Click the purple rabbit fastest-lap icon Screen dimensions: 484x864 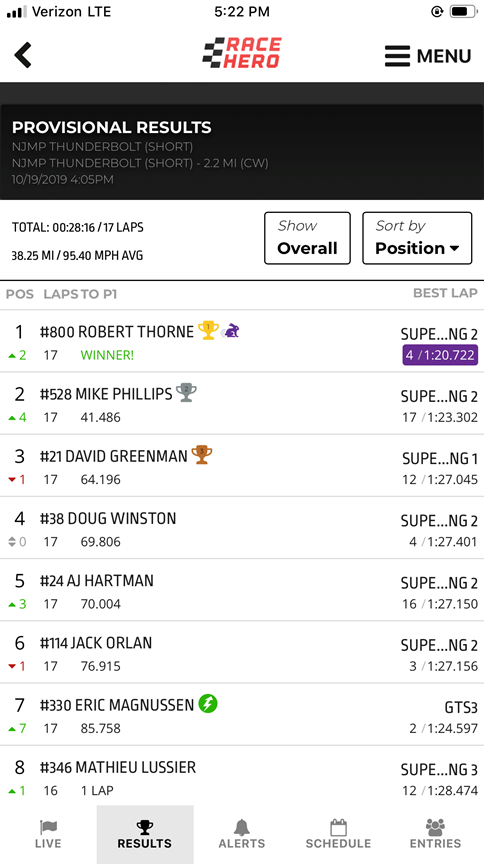pos(231,331)
